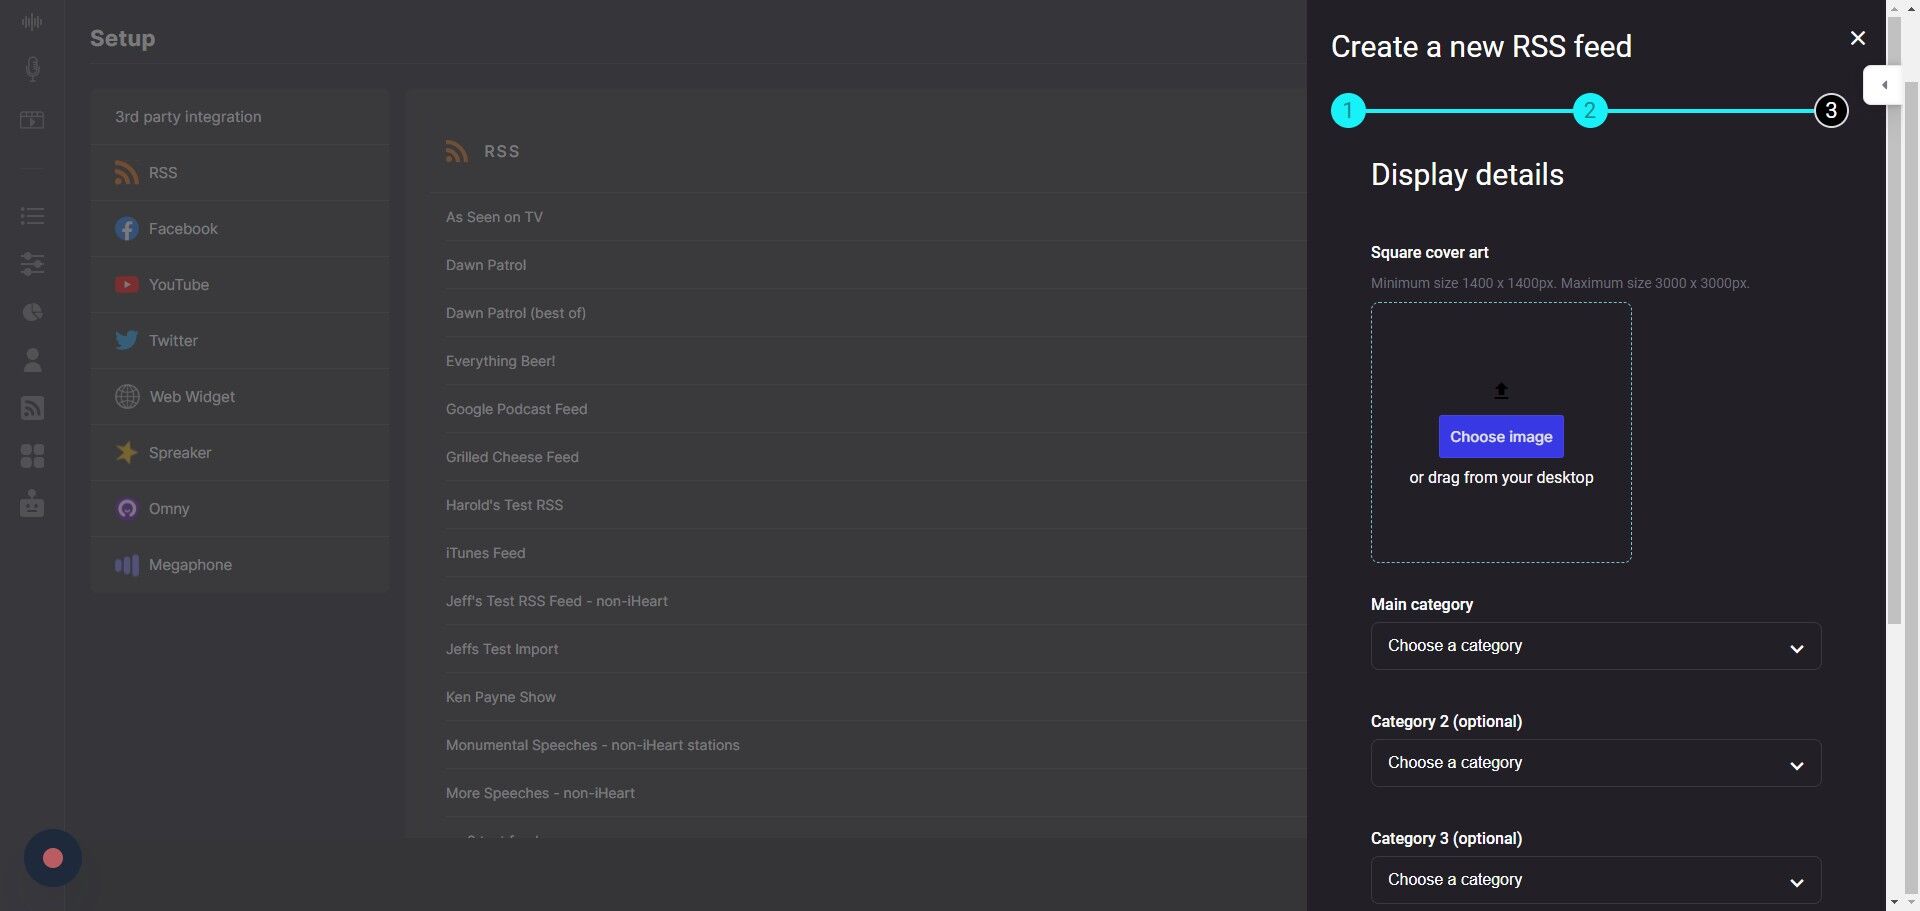Expand the Category 3 (optional) dropdown

tap(1595, 880)
